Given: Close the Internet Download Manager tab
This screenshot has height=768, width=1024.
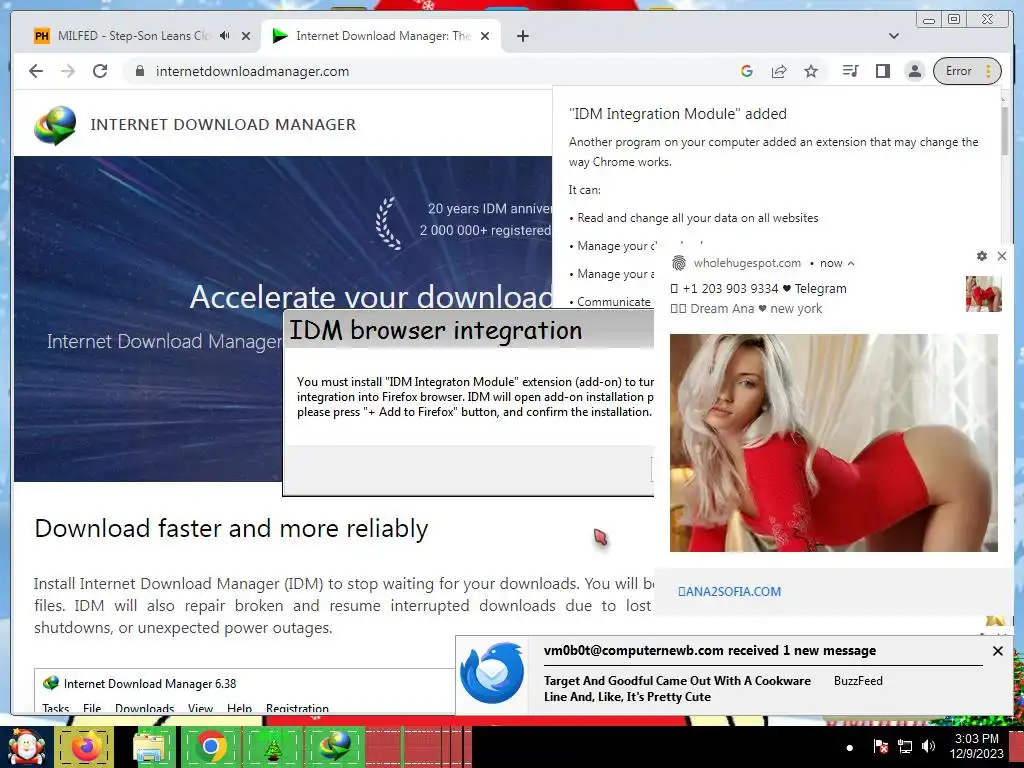Looking at the screenshot, I should coord(485,37).
